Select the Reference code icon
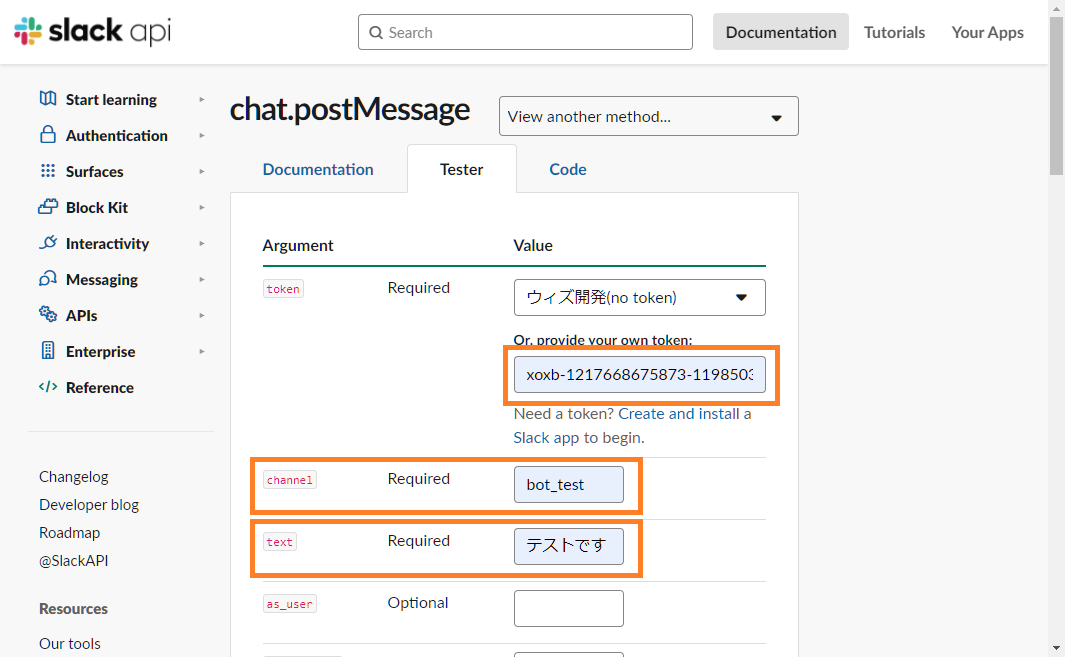The width and height of the screenshot is (1065, 657). pos(47,387)
